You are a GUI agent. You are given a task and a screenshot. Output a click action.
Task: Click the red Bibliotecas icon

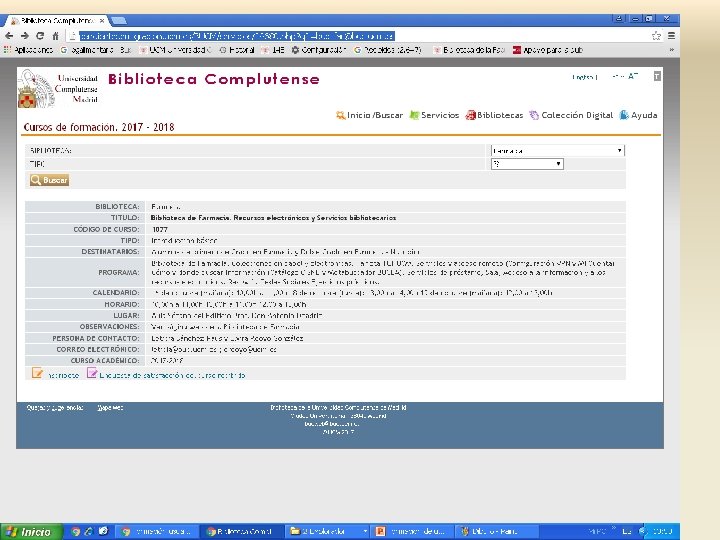tap(470, 115)
